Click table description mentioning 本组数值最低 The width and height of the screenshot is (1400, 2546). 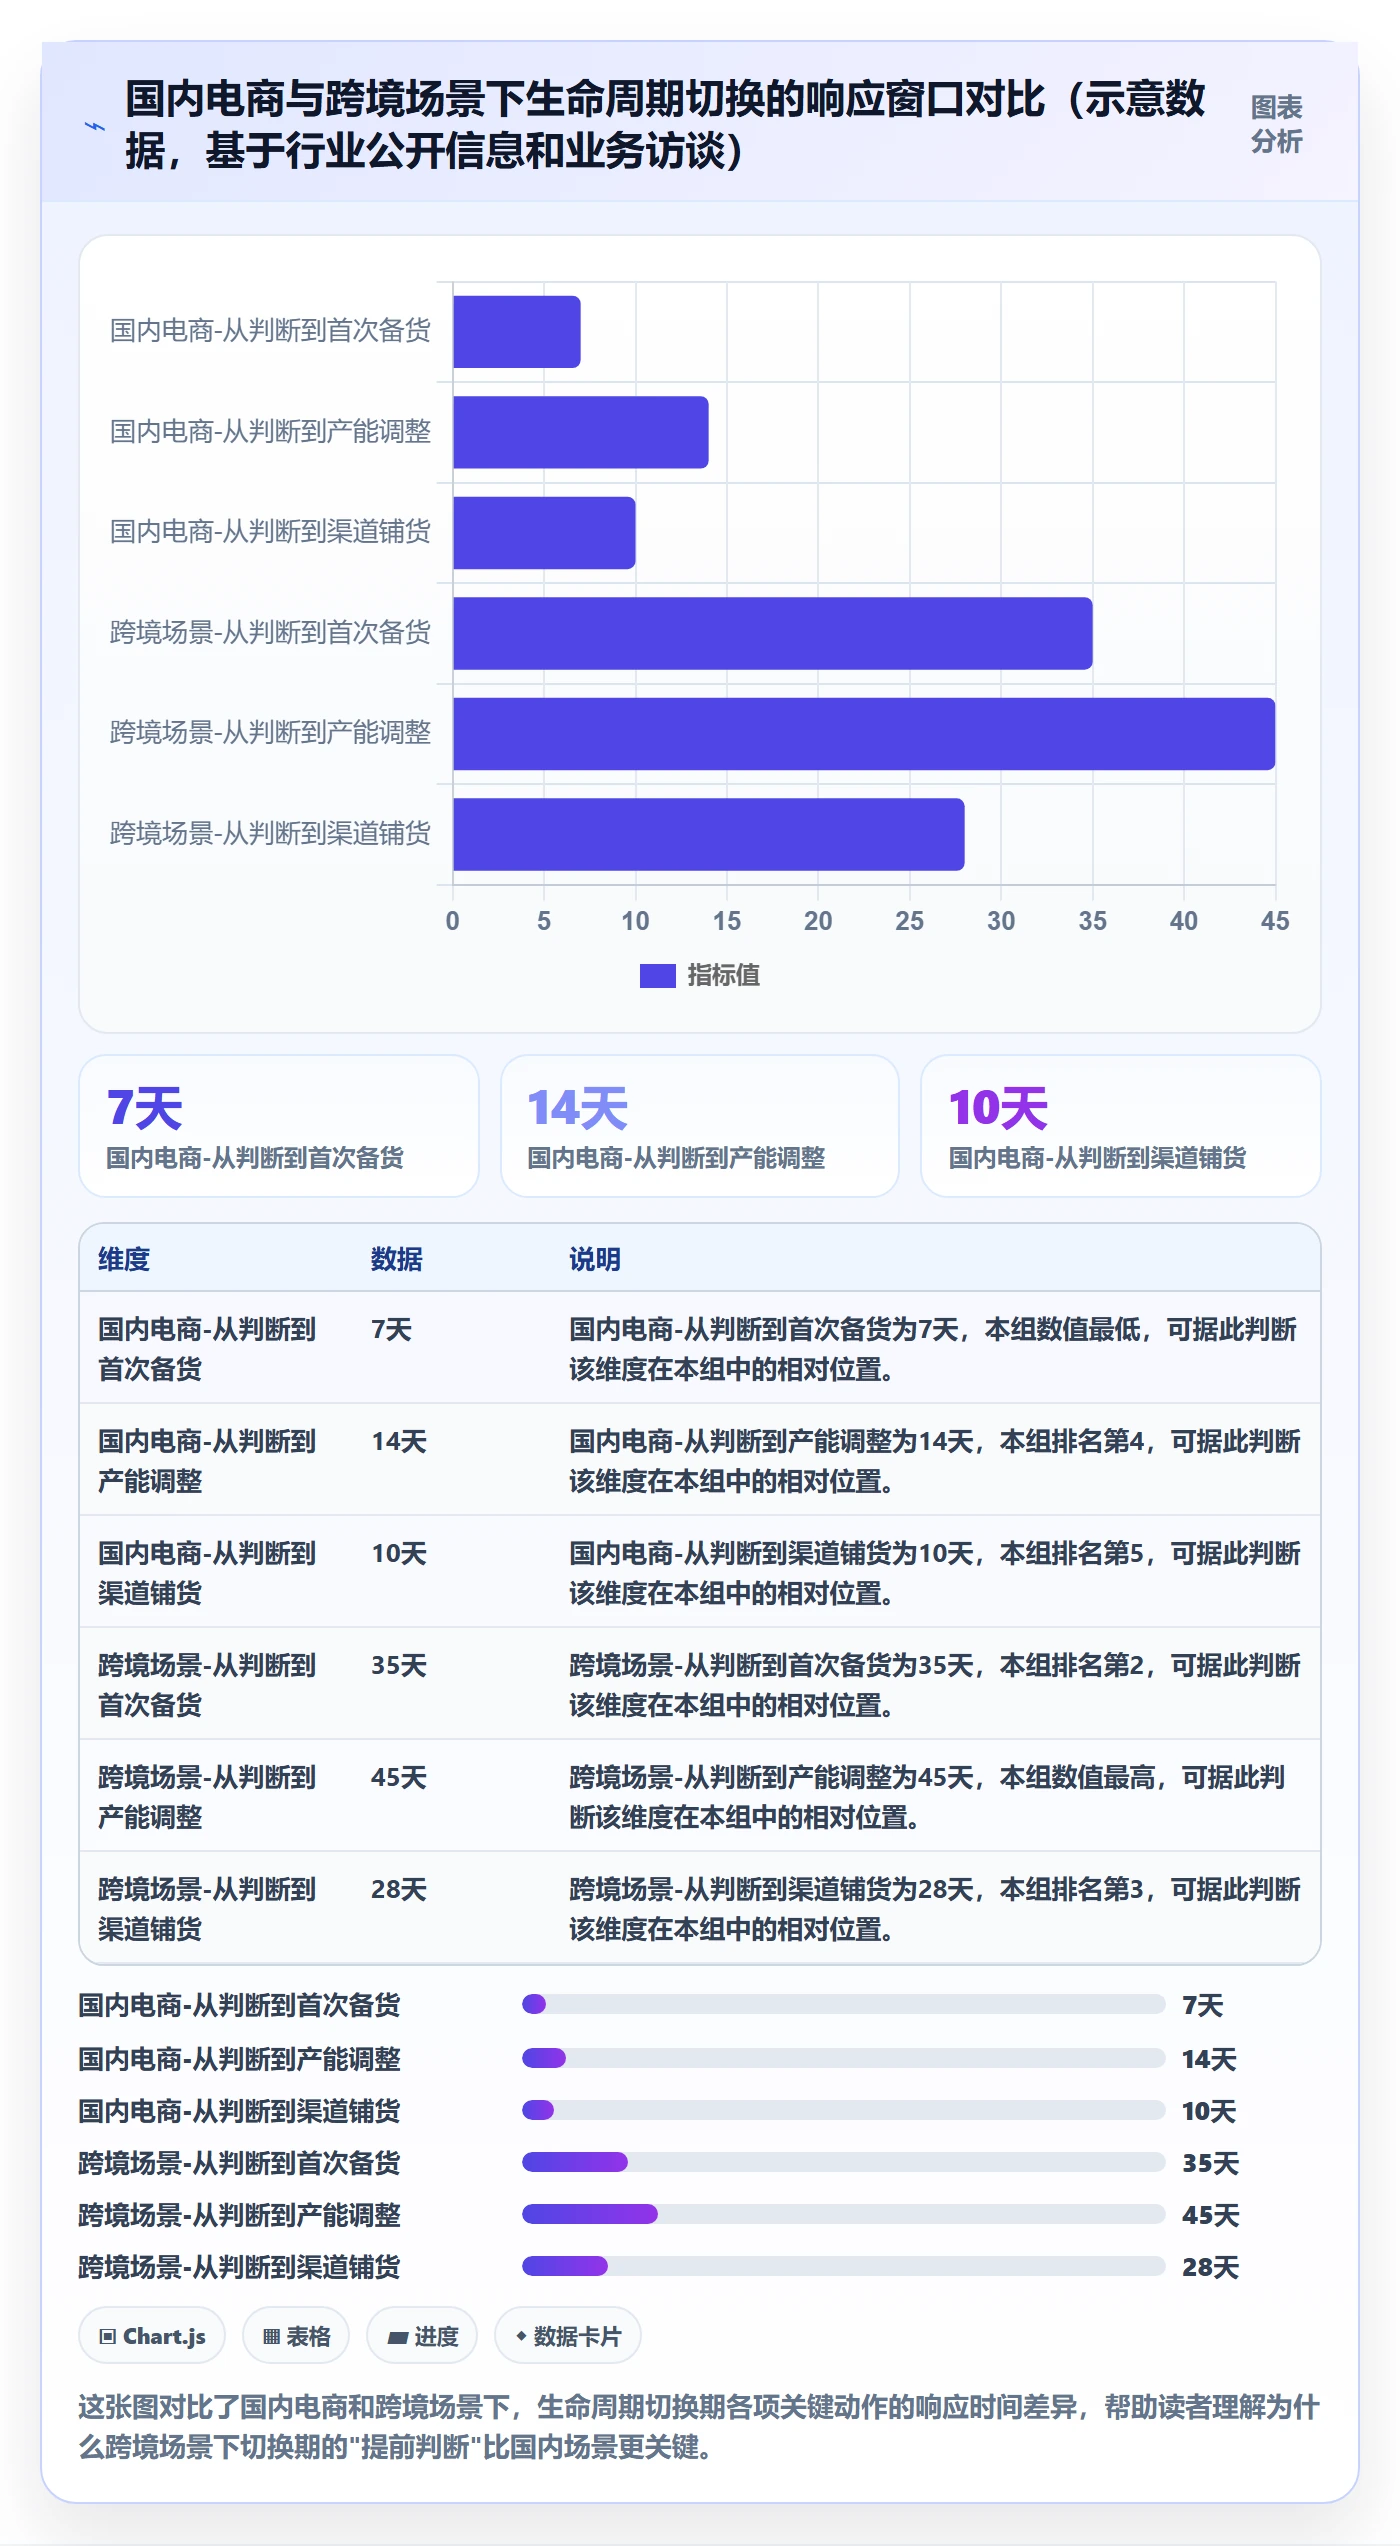pyautogui.click(x=933, y=1349)
